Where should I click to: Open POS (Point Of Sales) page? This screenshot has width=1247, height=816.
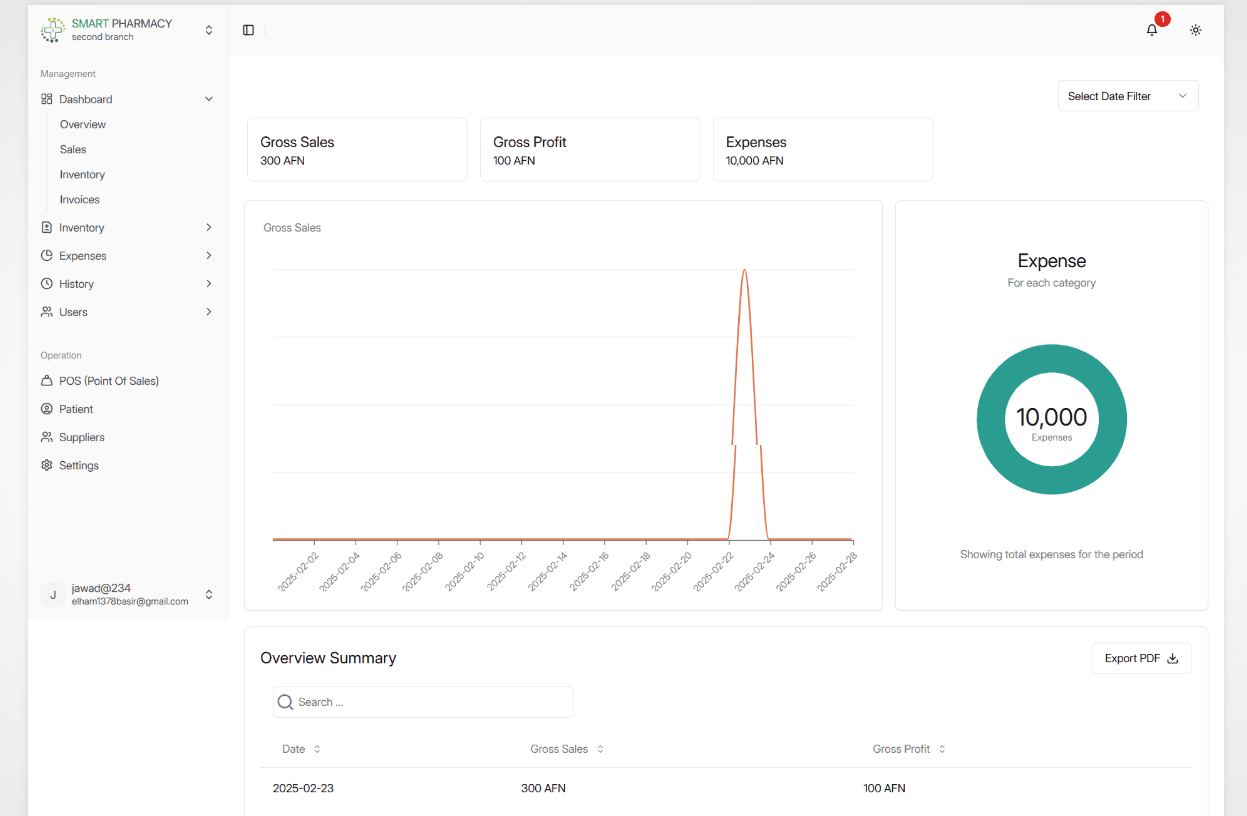click(x=108, y=381)
